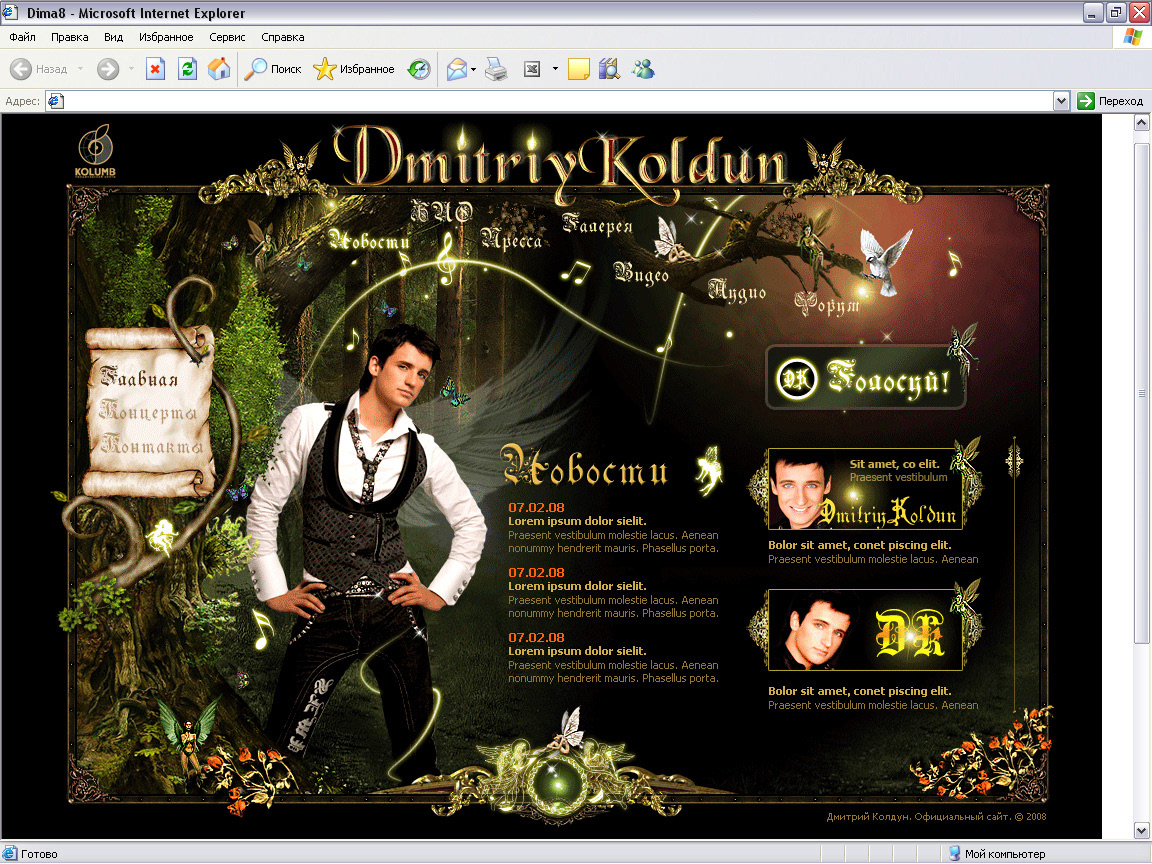The height and width of the screenshot is (864, 1152).
Task: Click the Forward arrow icon
Action: click(108, 69)
